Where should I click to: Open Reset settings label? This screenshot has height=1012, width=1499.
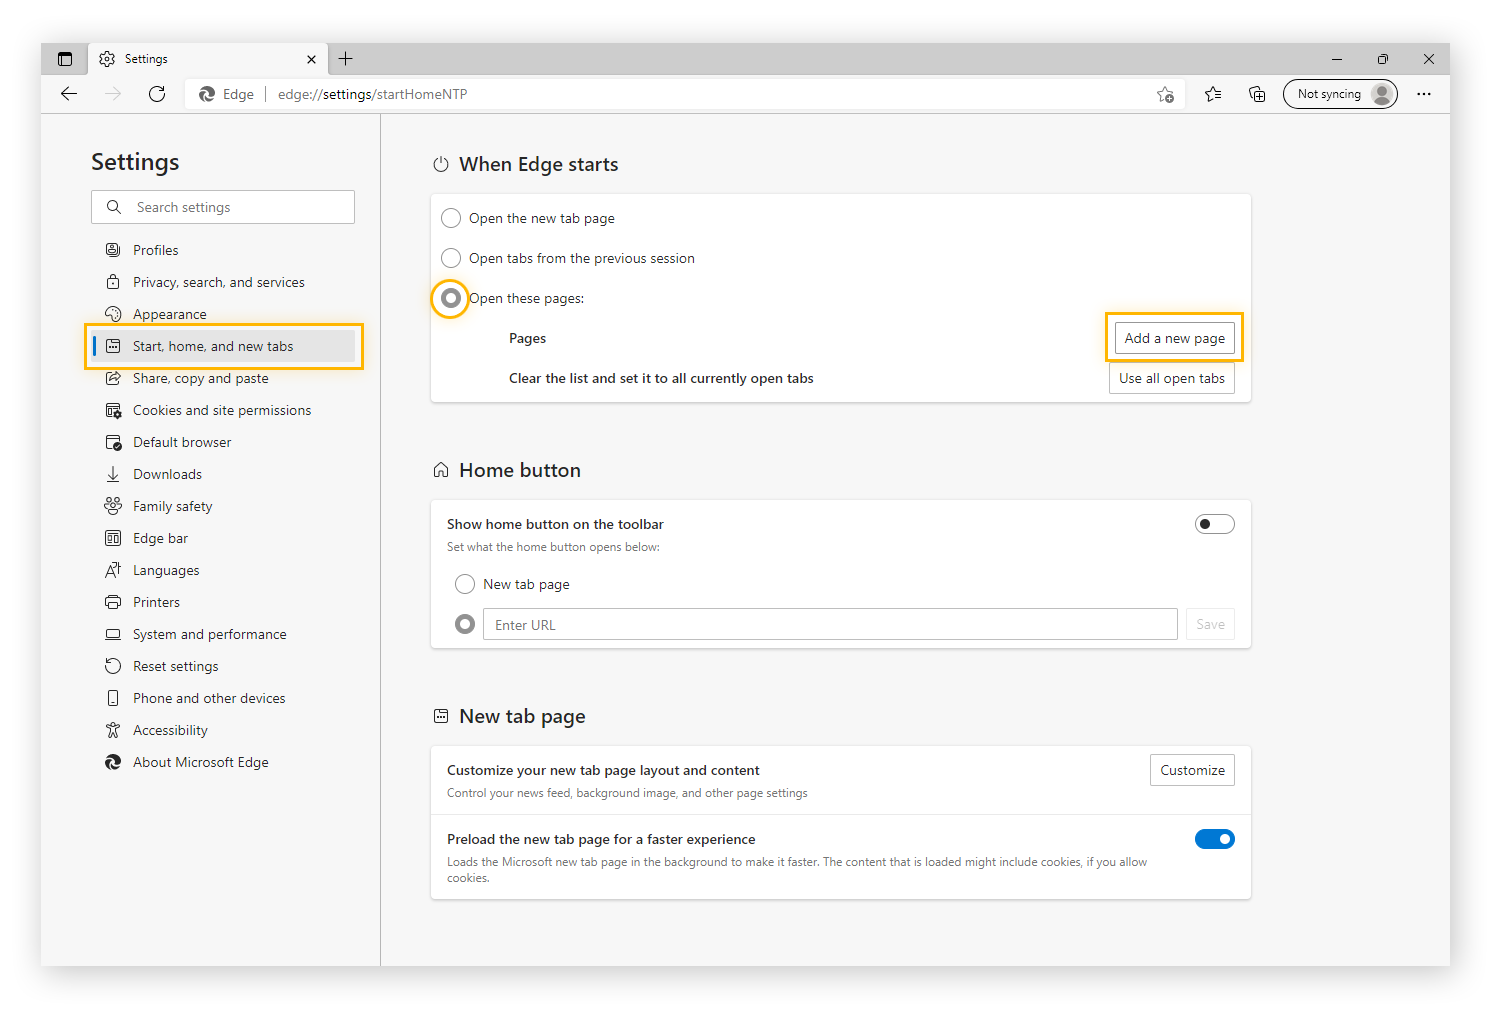[x=175, y=666]
